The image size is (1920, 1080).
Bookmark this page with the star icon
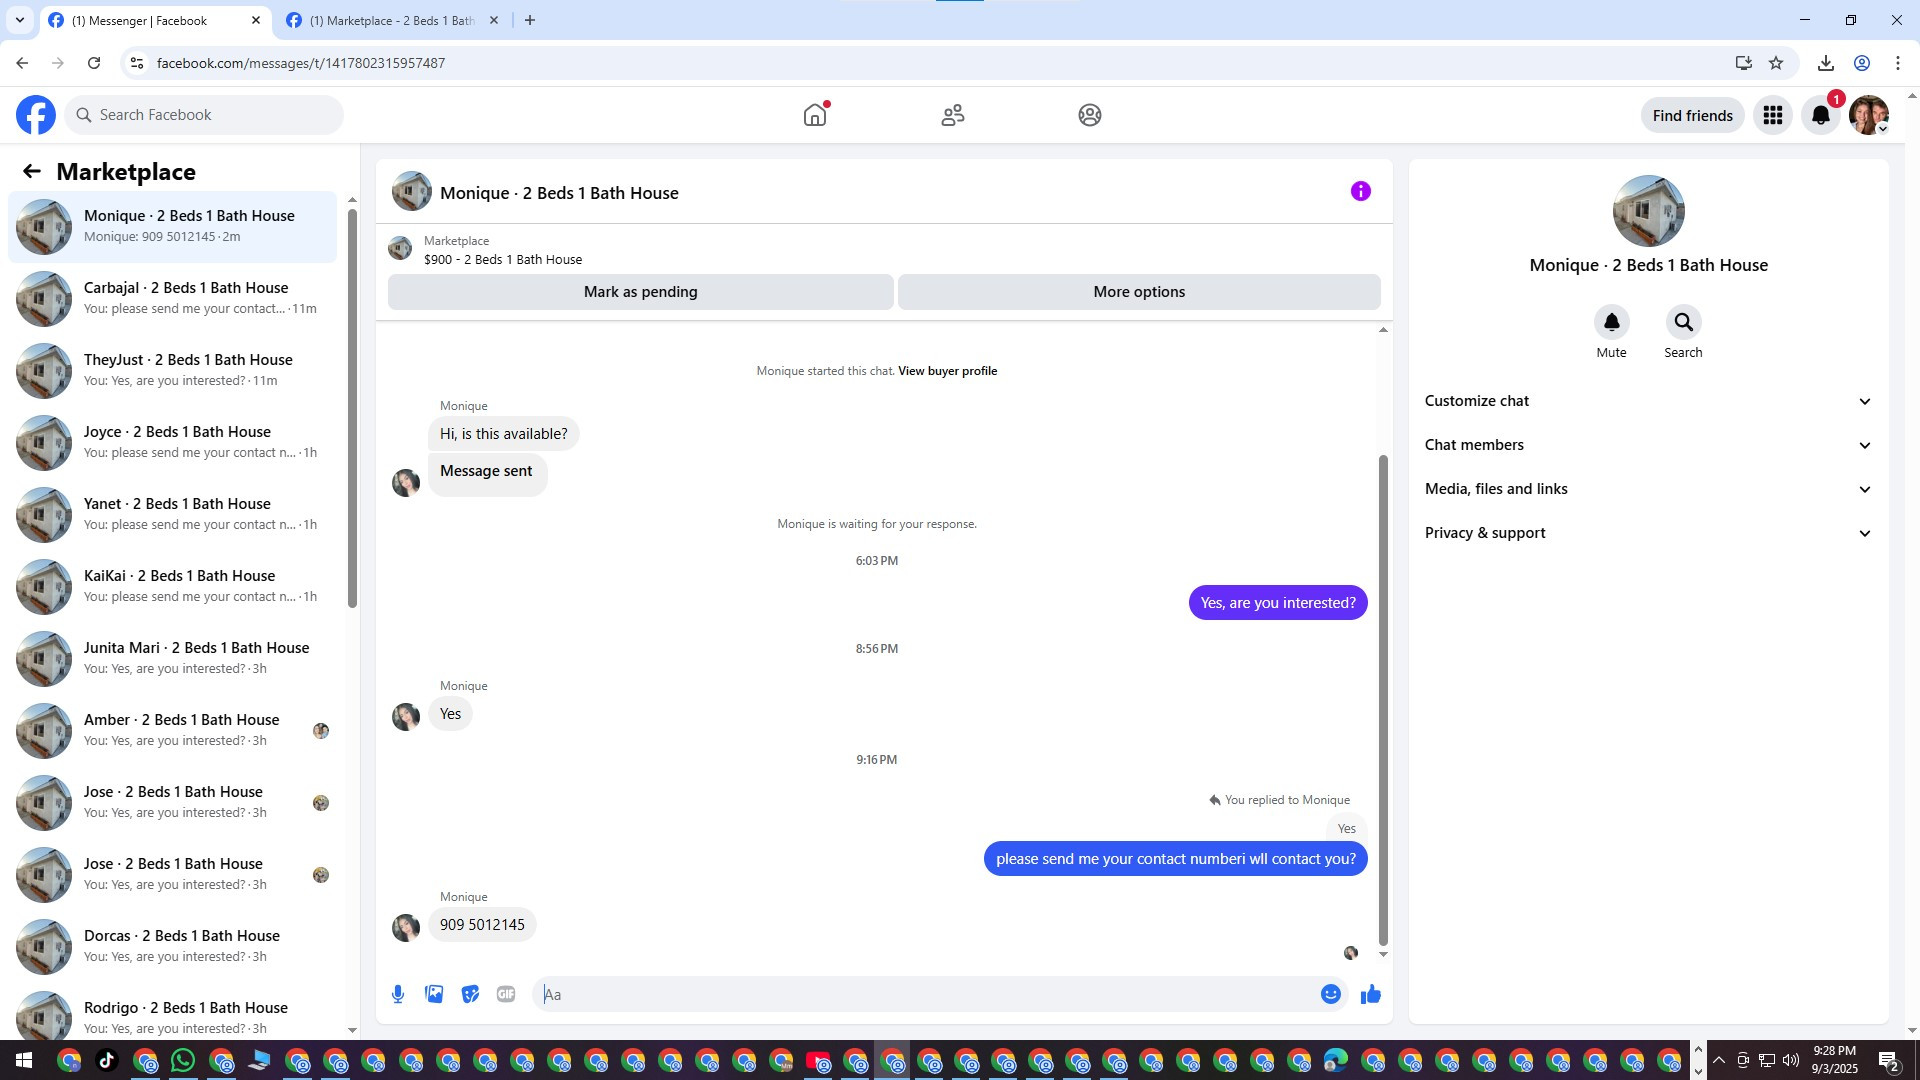point(1776,63)
